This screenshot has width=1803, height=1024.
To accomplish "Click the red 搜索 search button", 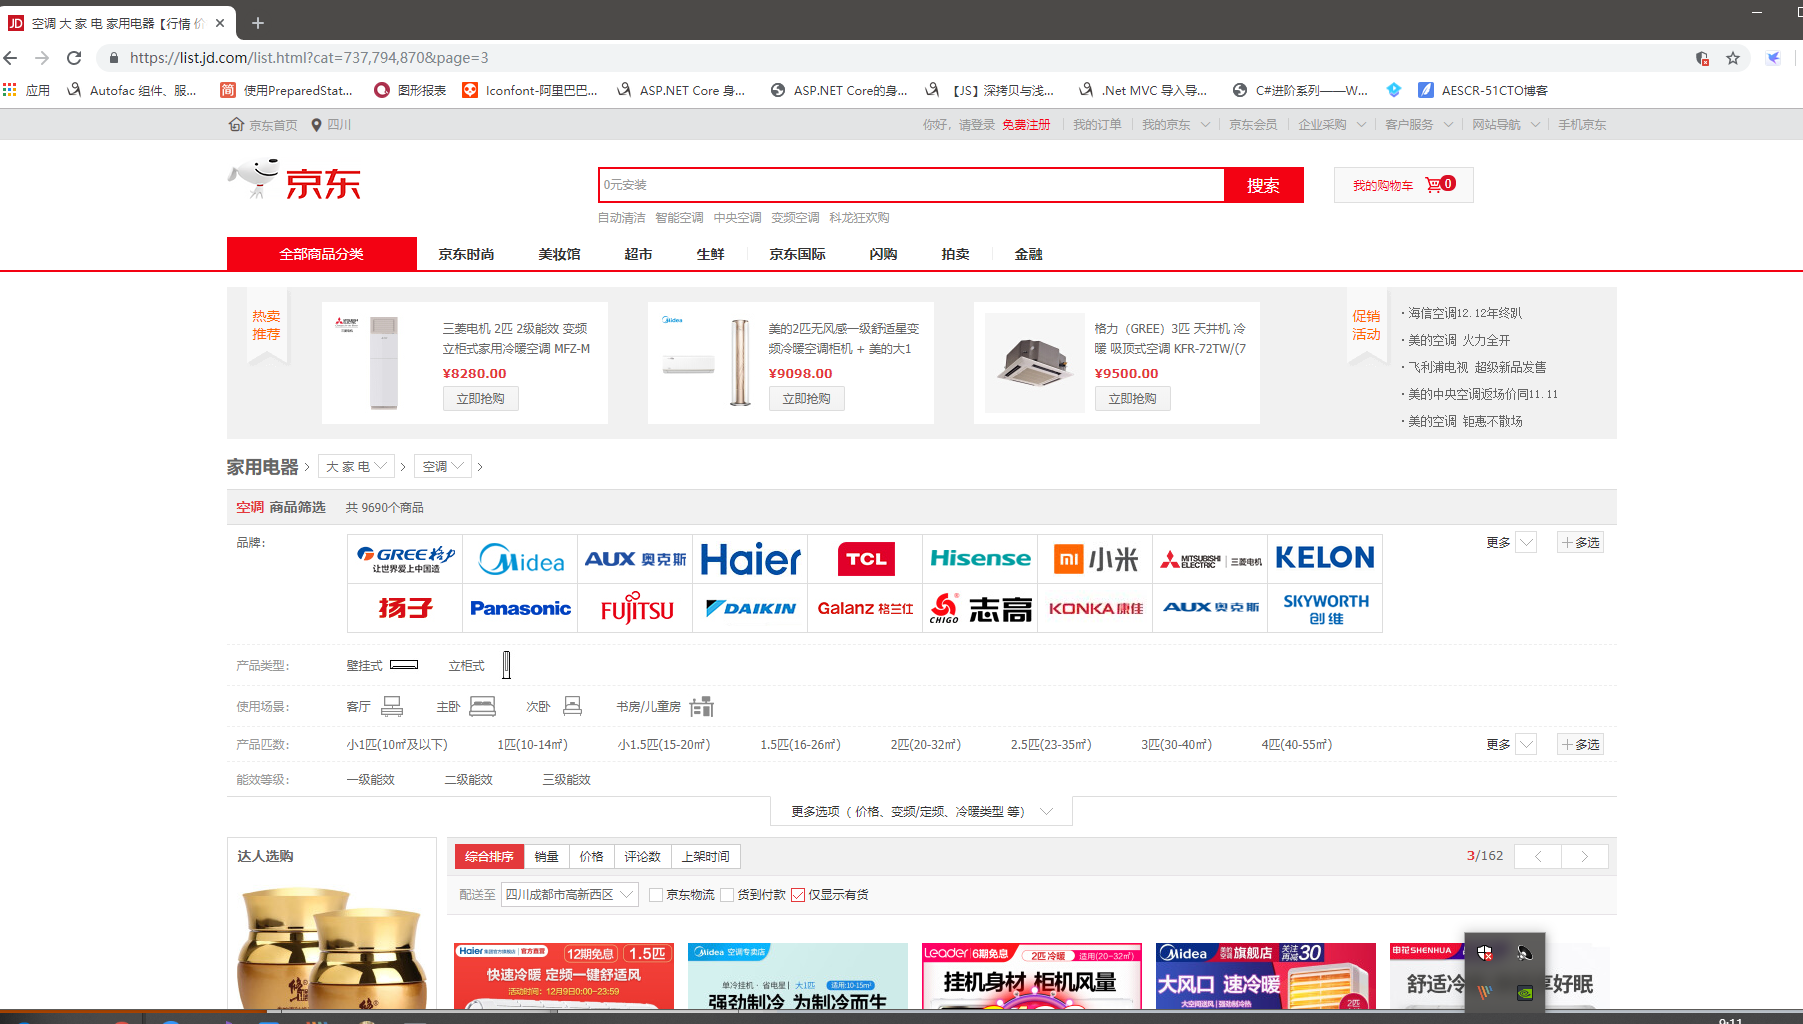I will pyautogui.click(x=1263, y=185).
